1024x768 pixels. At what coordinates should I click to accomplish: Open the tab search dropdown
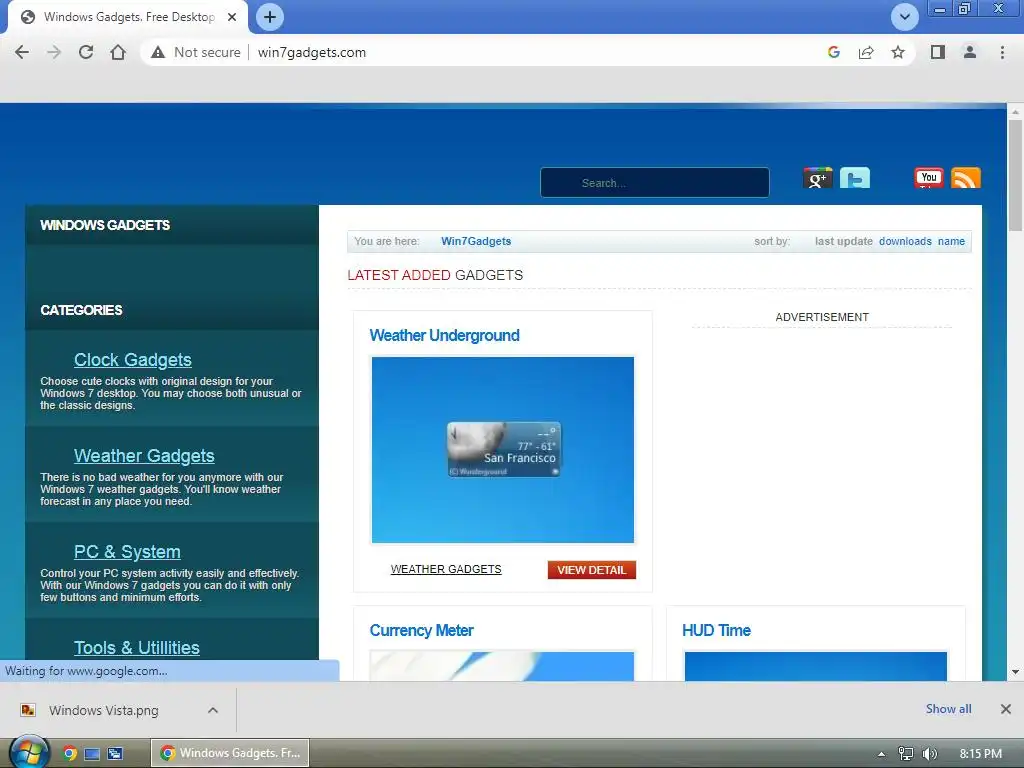(x=904, y=17)
